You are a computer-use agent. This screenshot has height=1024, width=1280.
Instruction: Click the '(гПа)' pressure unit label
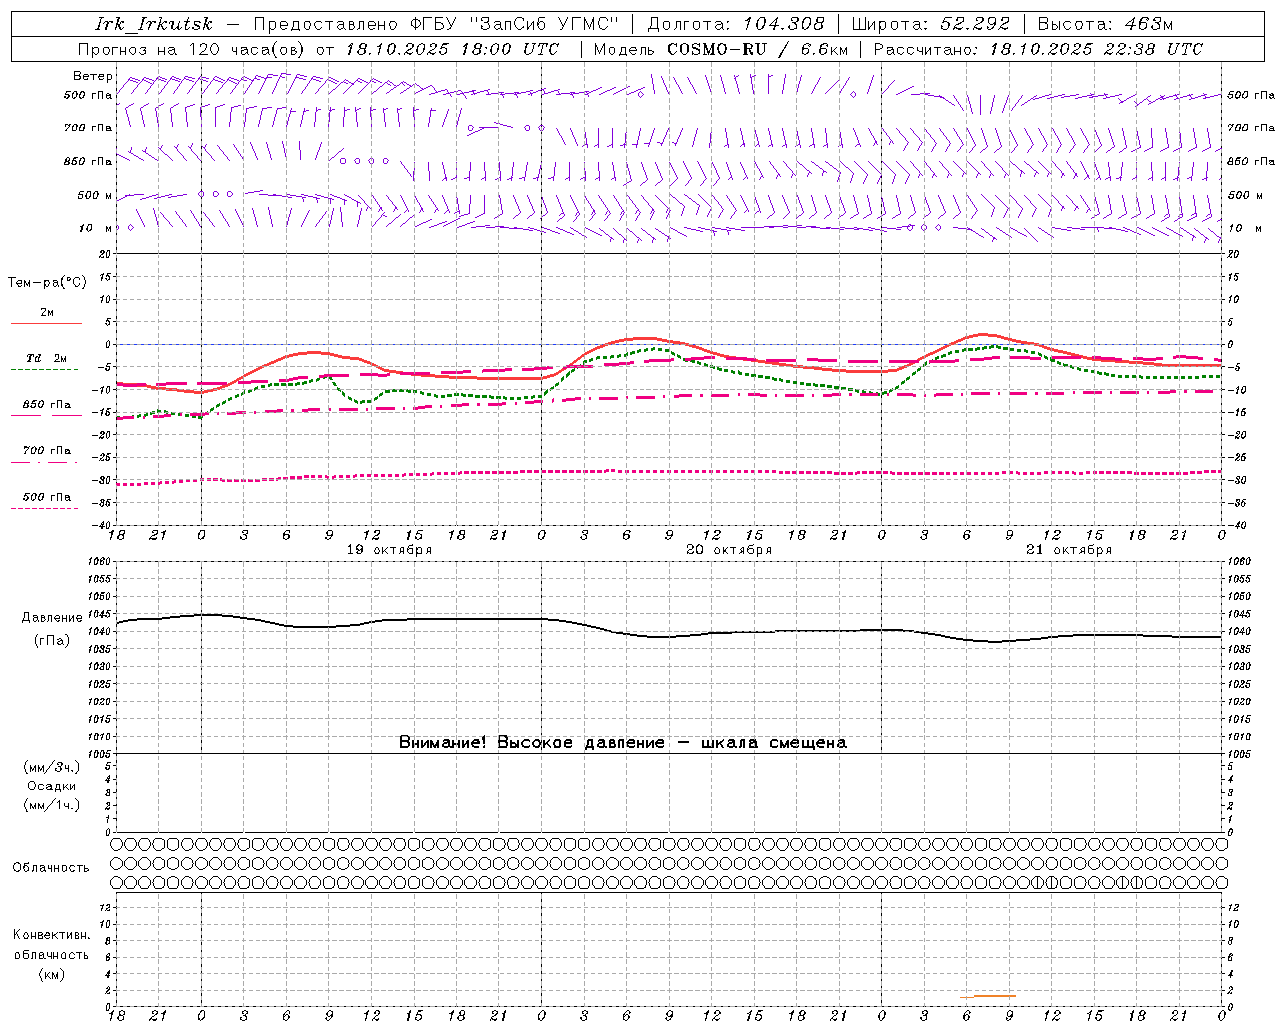(x=52, y=641)
